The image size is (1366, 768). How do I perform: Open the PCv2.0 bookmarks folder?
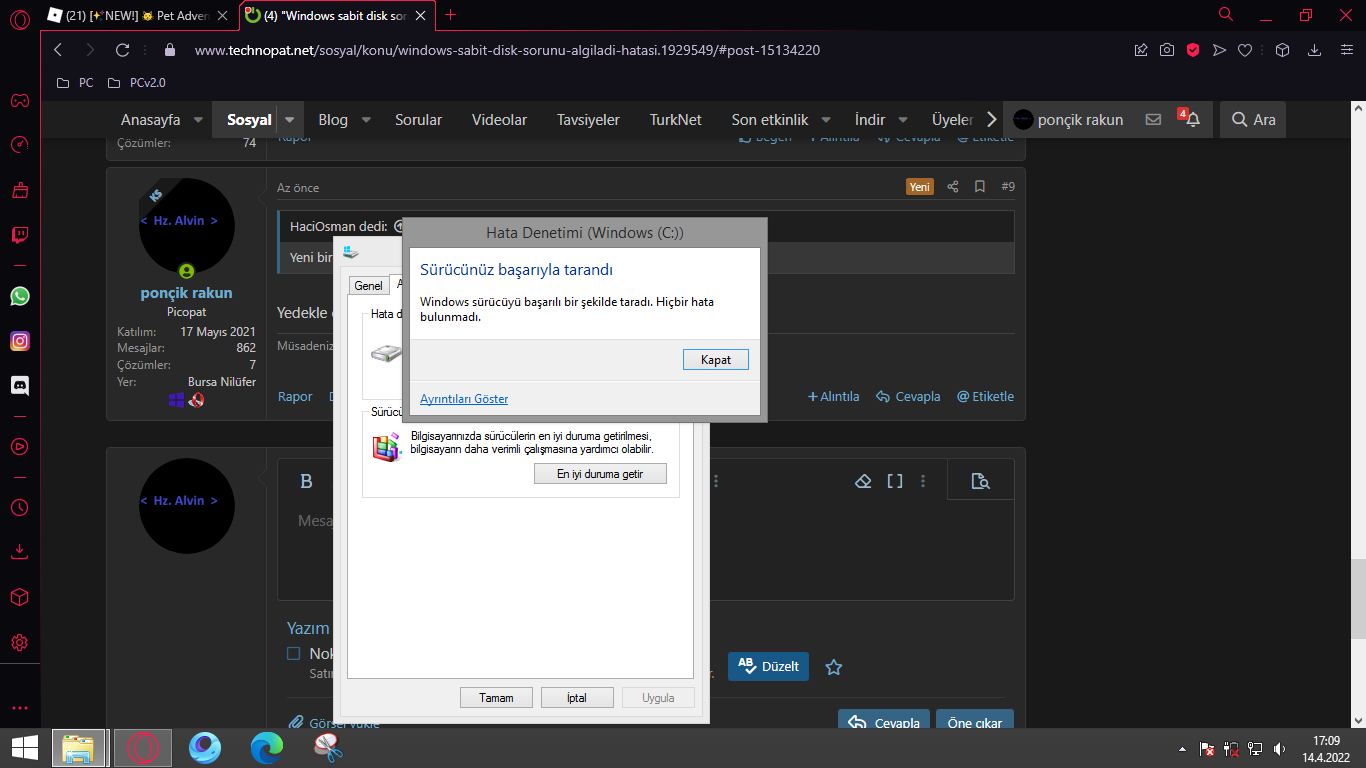tap(136, 83)
